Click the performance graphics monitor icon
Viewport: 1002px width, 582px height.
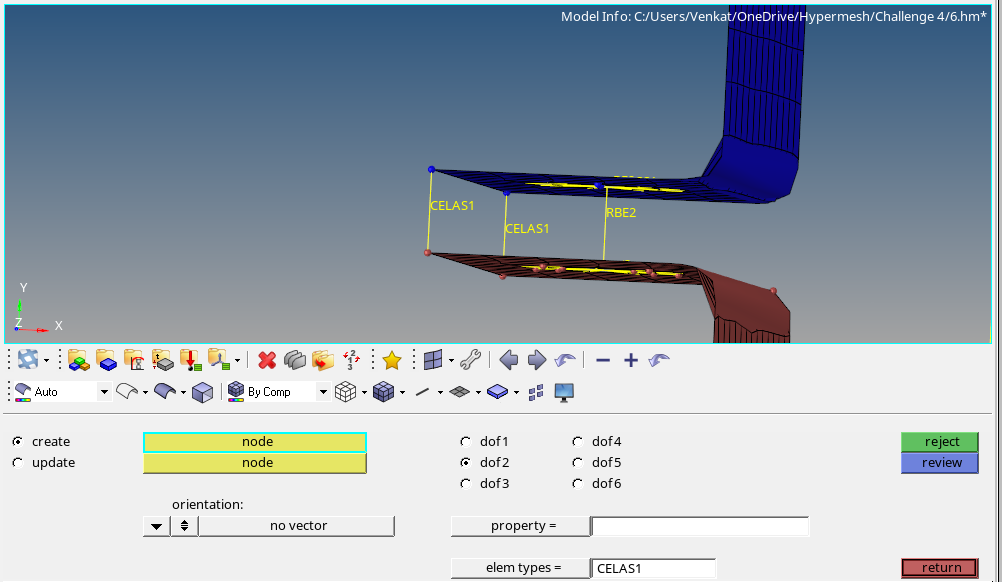[x=563, y=392]
